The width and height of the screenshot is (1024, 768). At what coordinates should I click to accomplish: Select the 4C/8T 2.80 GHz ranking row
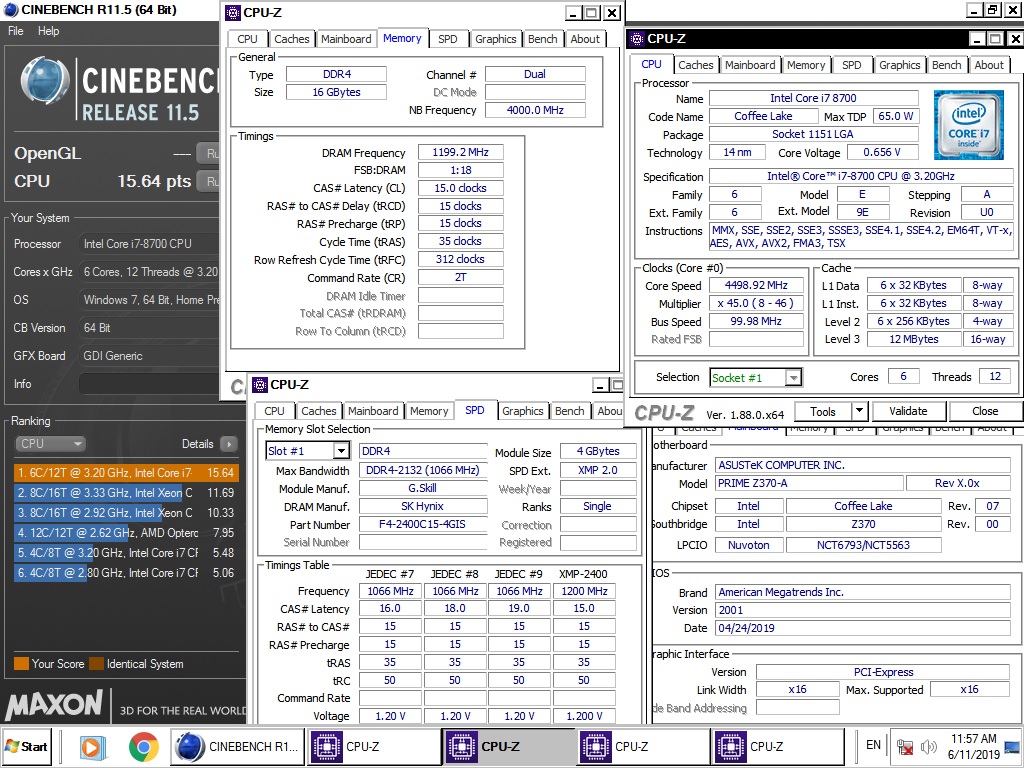(x=125, y=573)
